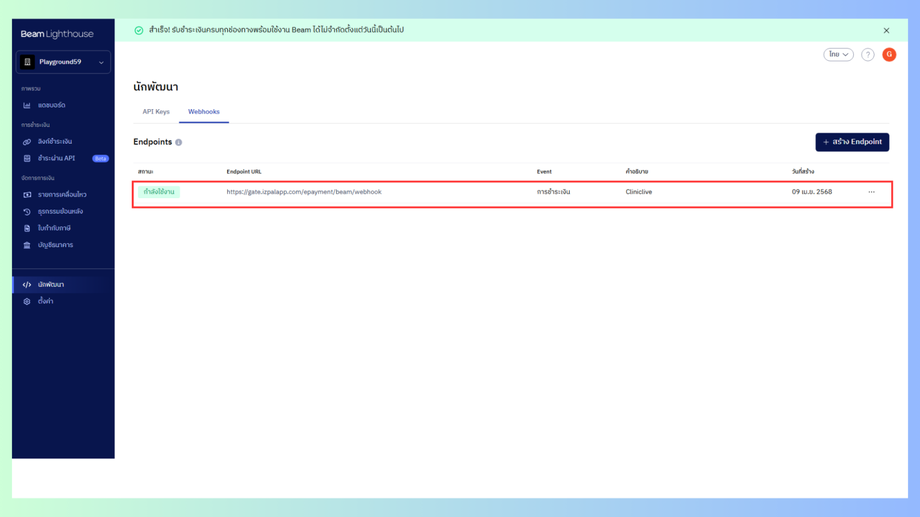Screen dimensions: 920x517
Task: Click the green กำลังใช้งาน status badge
Action: [x=159, y=192]
